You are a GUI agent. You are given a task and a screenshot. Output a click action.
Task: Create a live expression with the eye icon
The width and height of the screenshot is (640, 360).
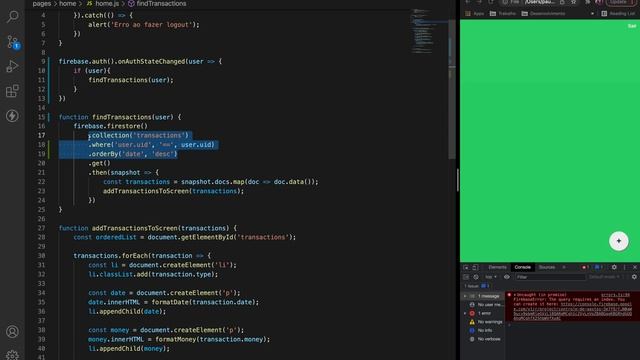coord(507,277)
